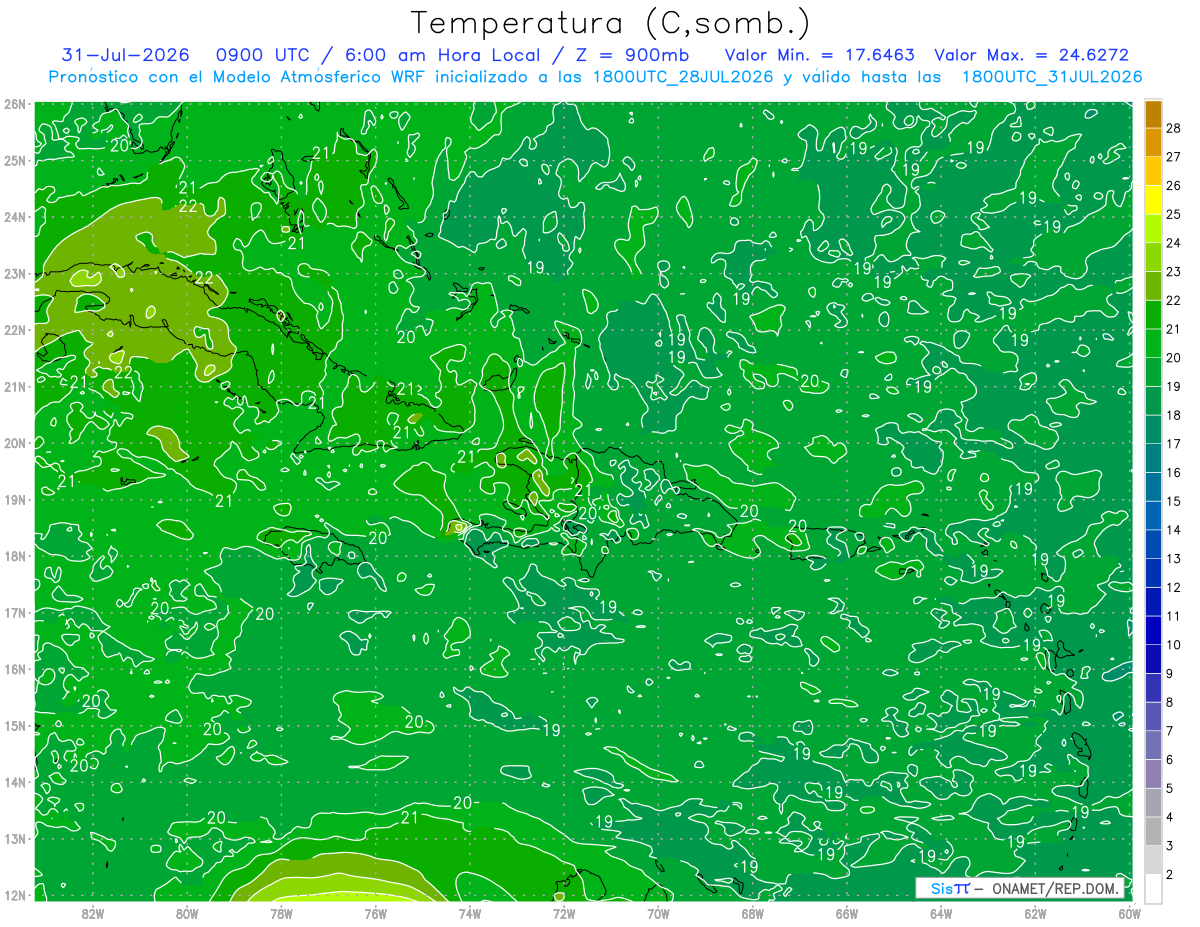Screen dimensions: 1200x927
Task: Pick the white swatch at color scale bottom
Action: click(x=1153, y=889)
